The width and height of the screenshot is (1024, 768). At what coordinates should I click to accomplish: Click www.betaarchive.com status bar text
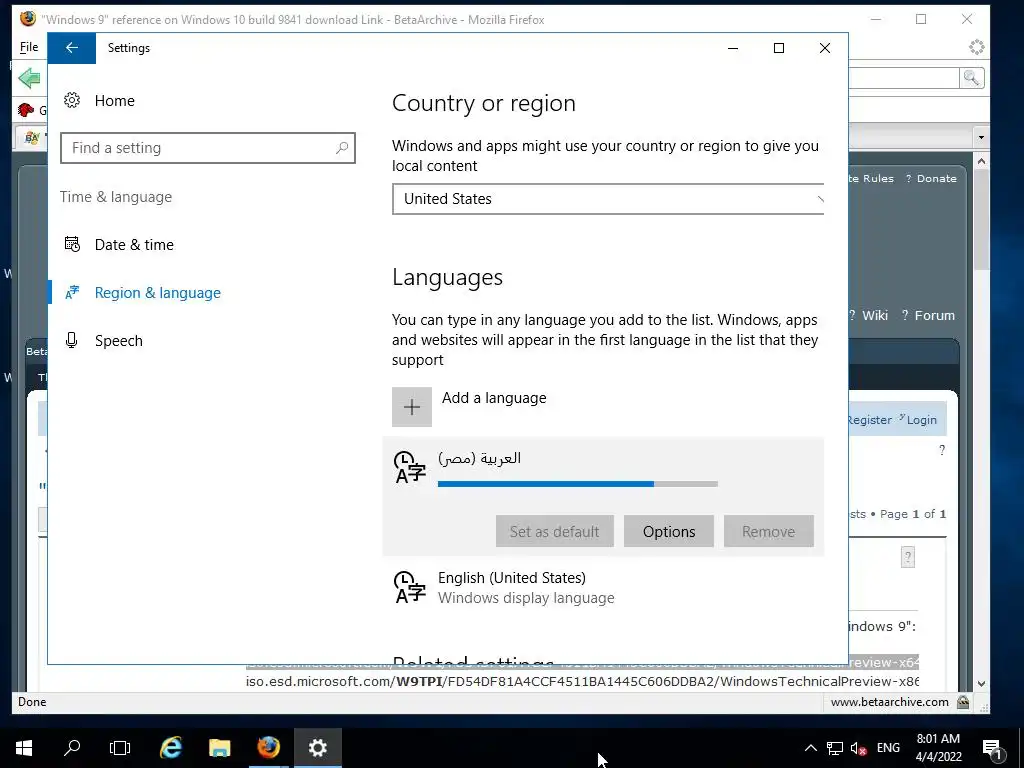coord(889,702)
